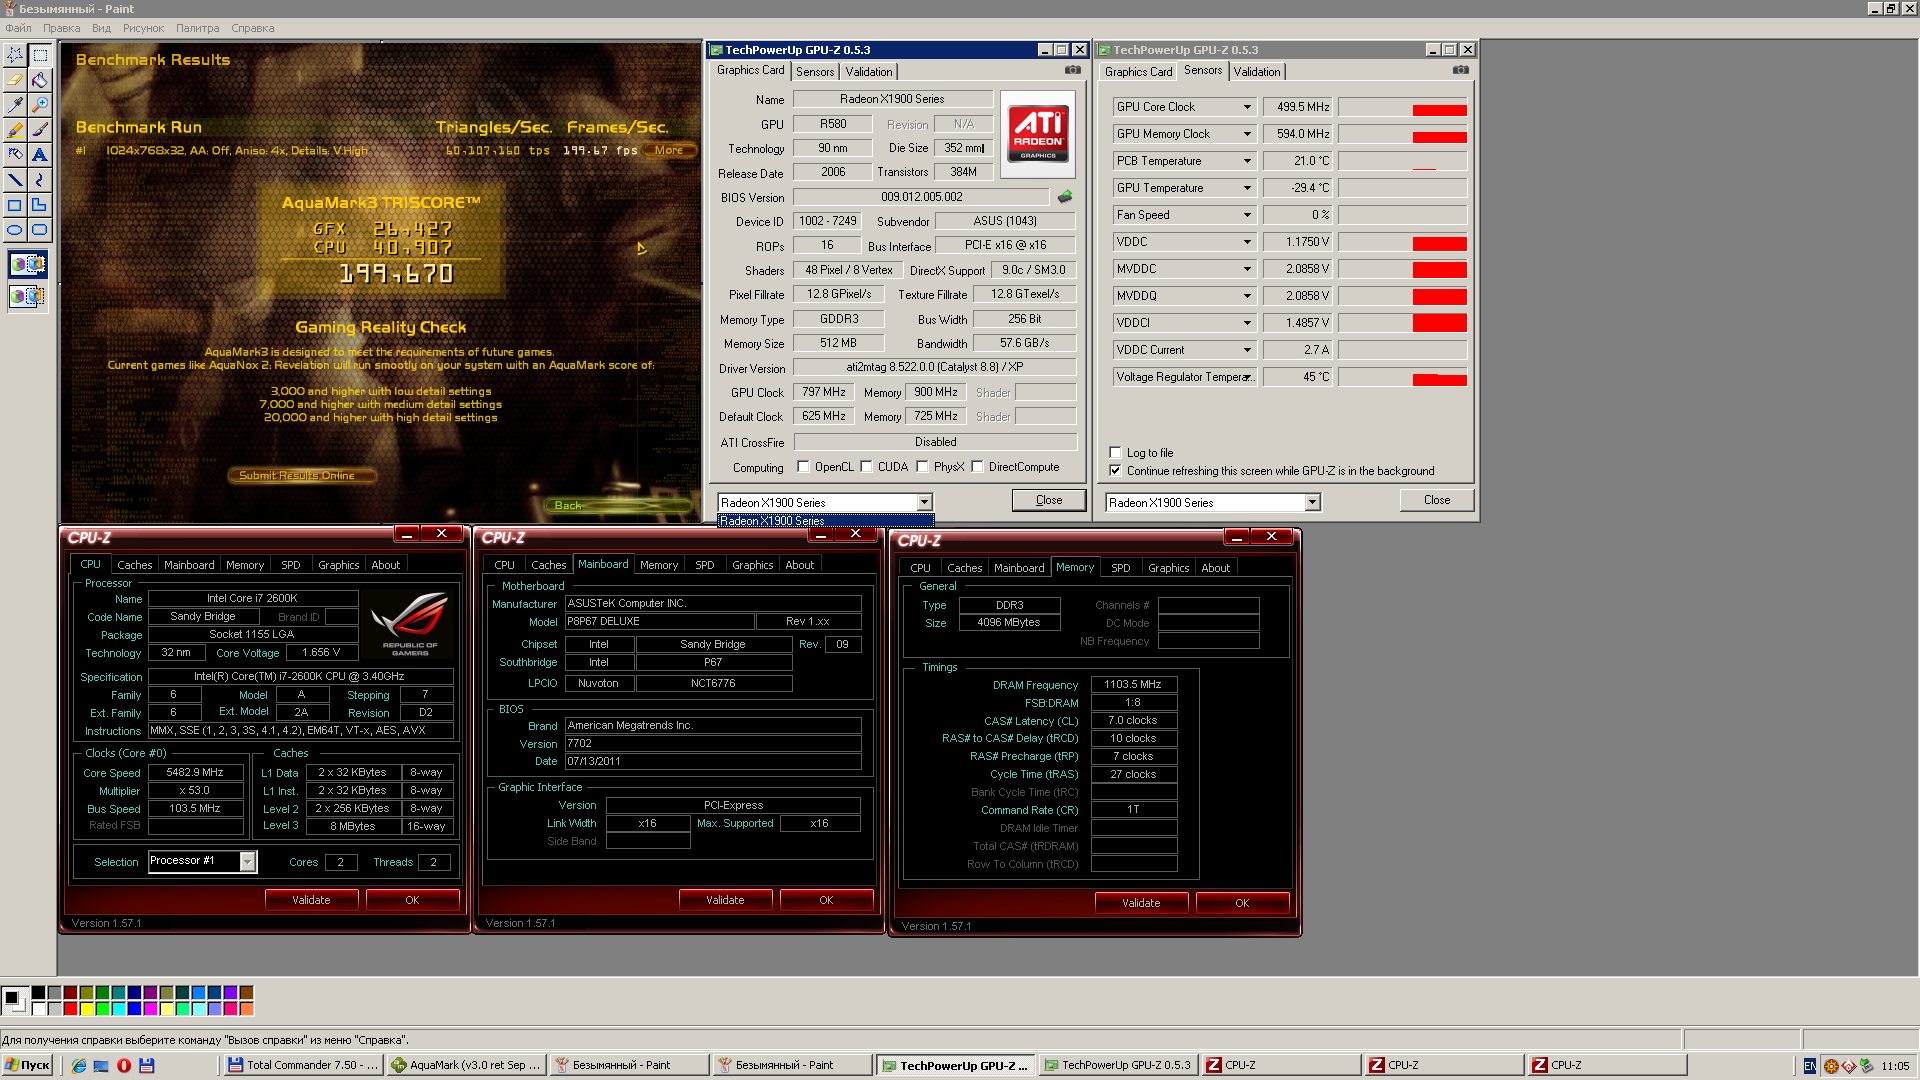Select the rectangular Select tool in Paint
The height and width of the screenshot is (1080, 1920).
click(40, 54)
